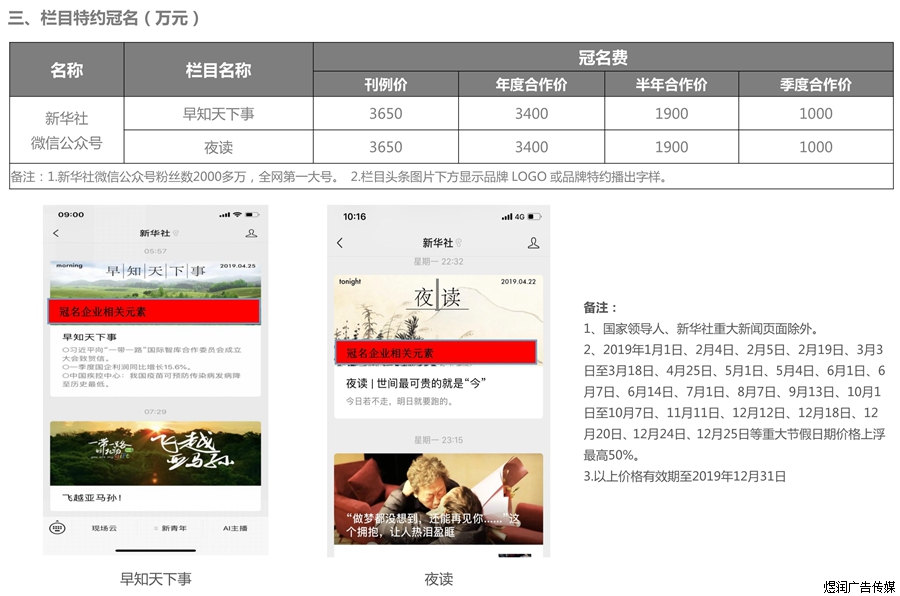900x596 pixels.
Task: Click 3400 in 早知天下事 row
Action: pyautogui.click(x=532, y=114)
